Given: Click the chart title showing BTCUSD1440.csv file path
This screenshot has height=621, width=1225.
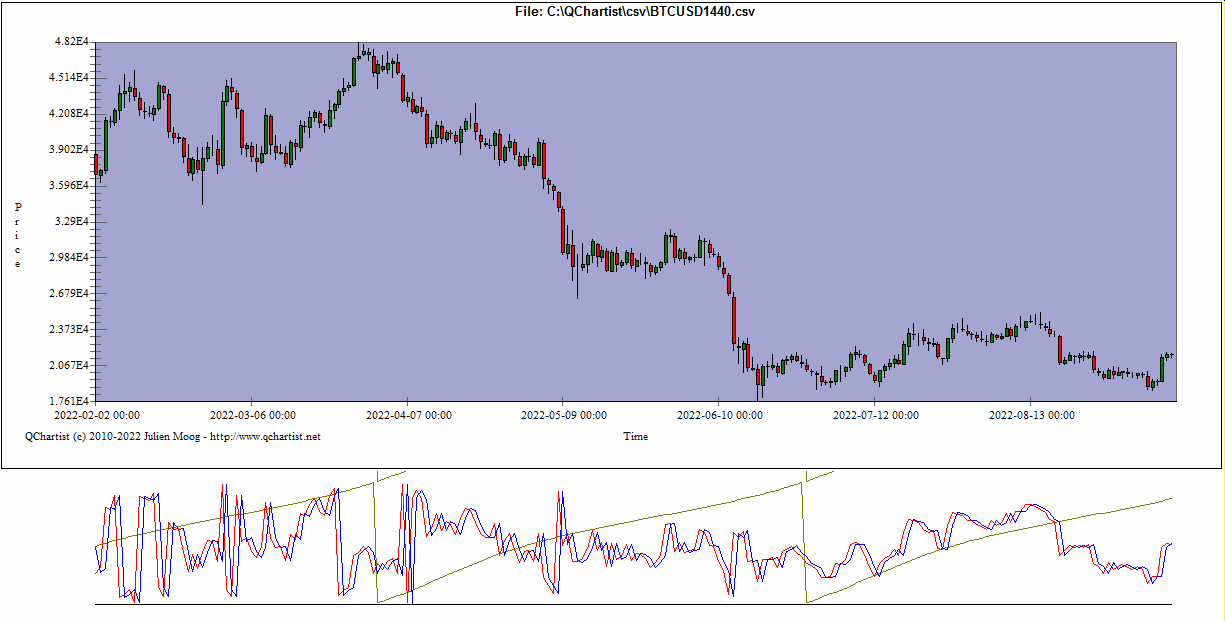Looking at the screenshot, I should (x=635, y=11).
